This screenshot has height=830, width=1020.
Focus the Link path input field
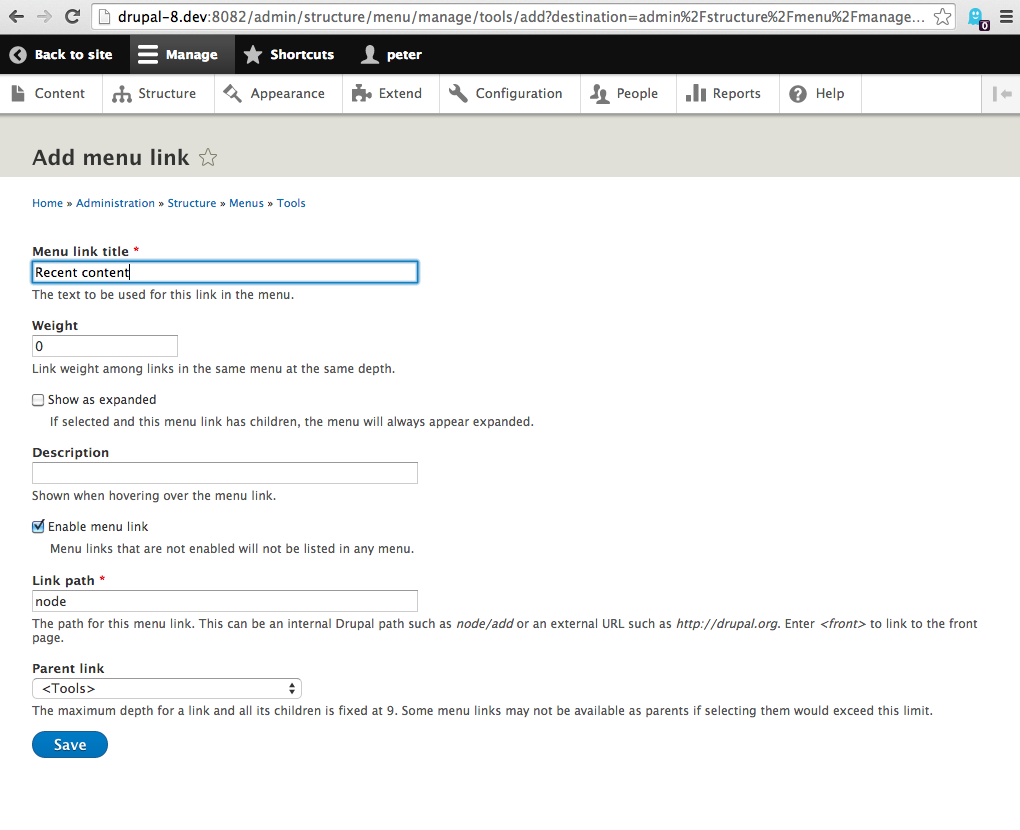click(225, 601)
